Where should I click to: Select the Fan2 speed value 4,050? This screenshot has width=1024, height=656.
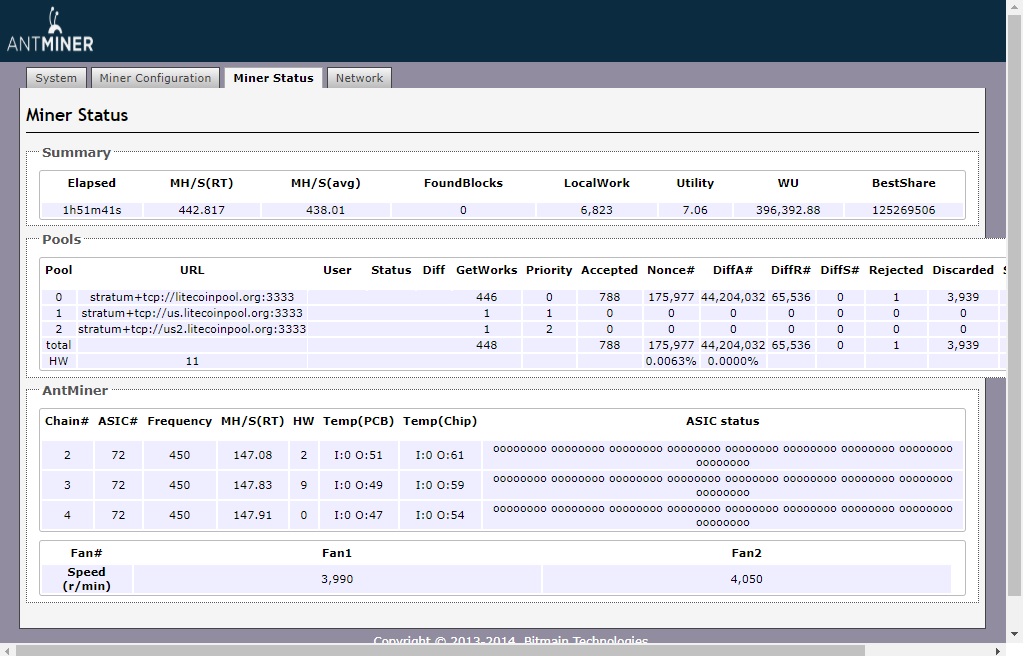point(746,579)
